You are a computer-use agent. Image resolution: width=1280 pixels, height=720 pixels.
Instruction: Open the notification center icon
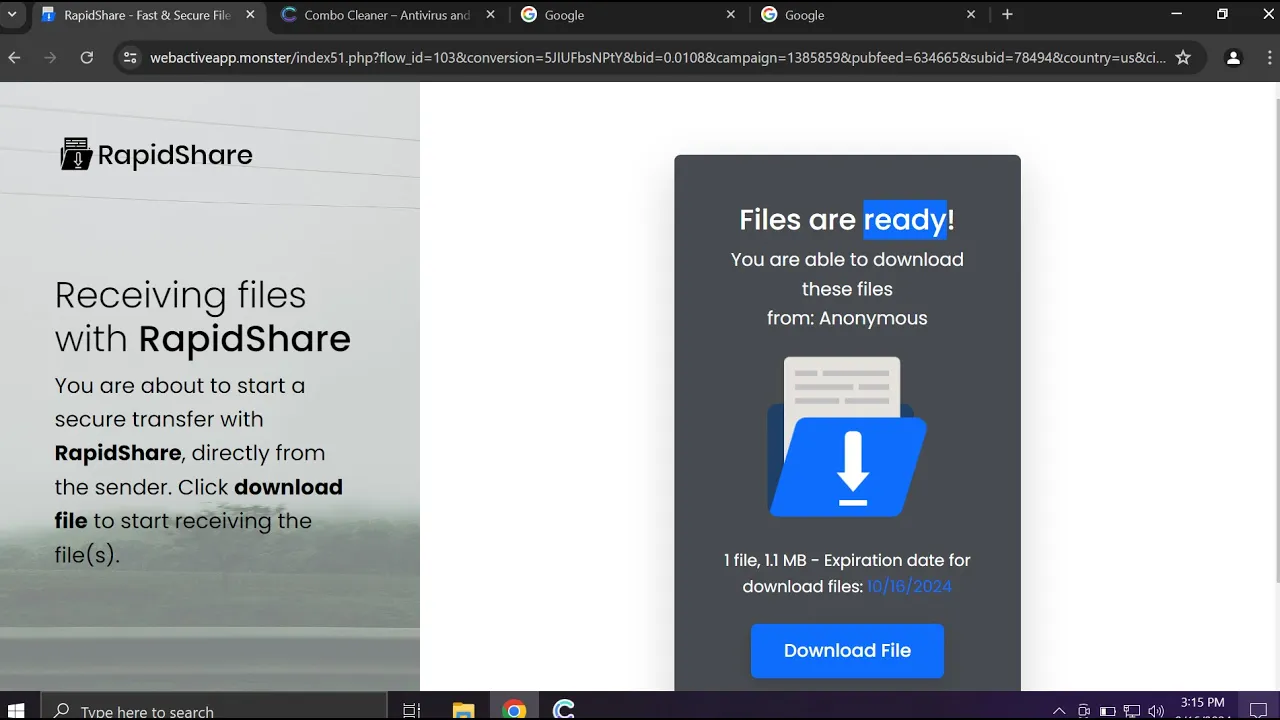click(1258, 710)
